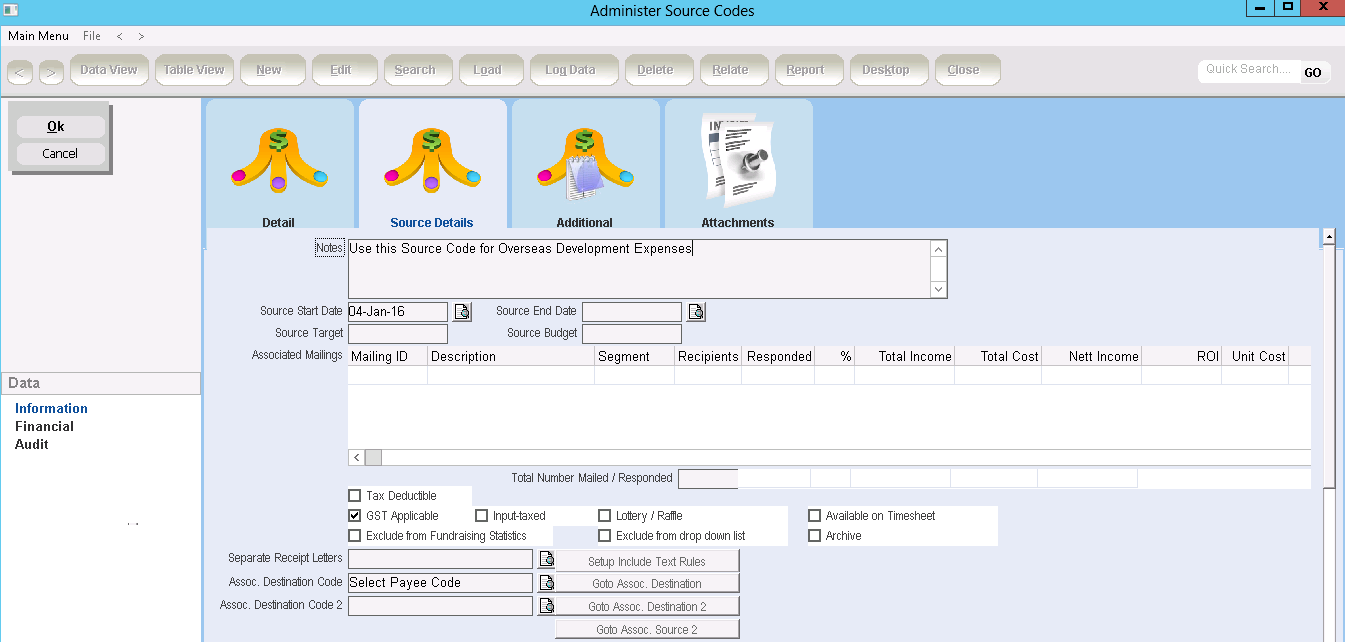Click the Separate Receipt Letters lookup icon
Screen dimensions: 1345x642
[x=546, y=559]
